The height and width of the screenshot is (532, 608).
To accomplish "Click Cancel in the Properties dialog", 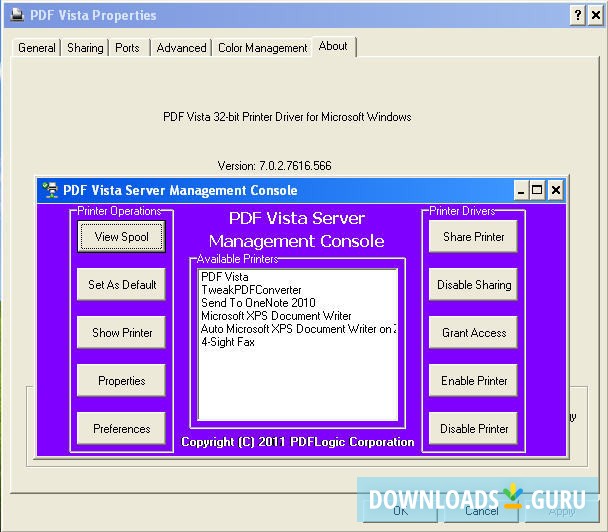I will pyautogui.click(x=482, y=511).
